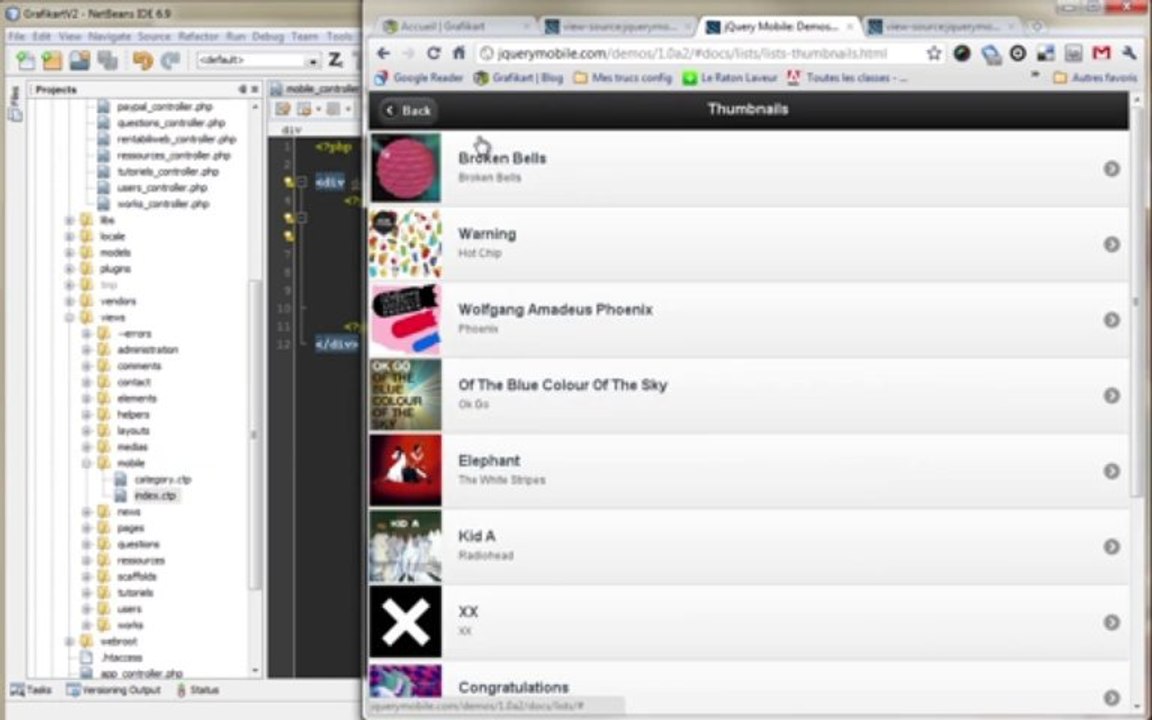Screen dimensions: 1152x720
Task: Click the Back button in Thumbnails header
Action: [x=408, y=110]
